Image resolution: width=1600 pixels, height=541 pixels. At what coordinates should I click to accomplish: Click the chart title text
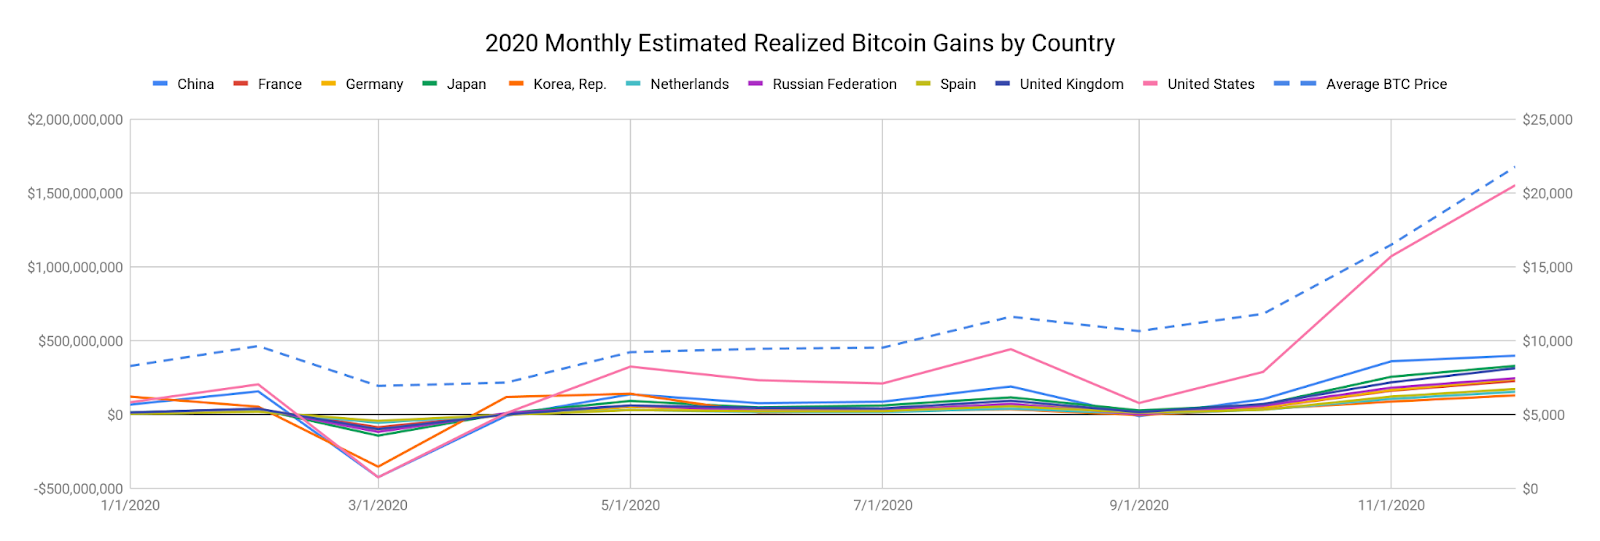coord(799,43)
